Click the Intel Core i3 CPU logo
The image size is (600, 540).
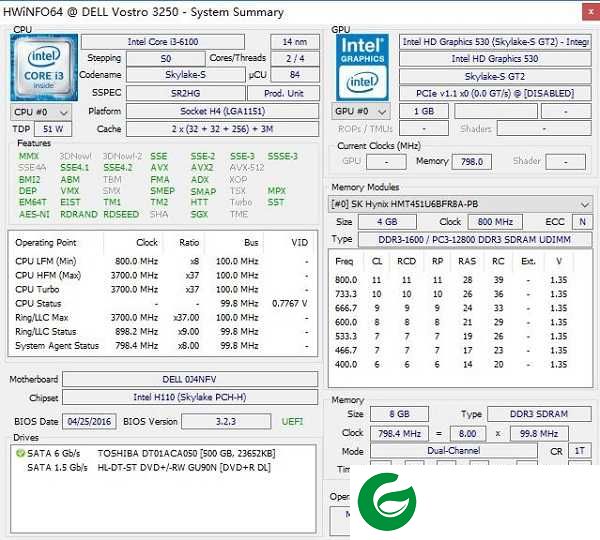44,68
